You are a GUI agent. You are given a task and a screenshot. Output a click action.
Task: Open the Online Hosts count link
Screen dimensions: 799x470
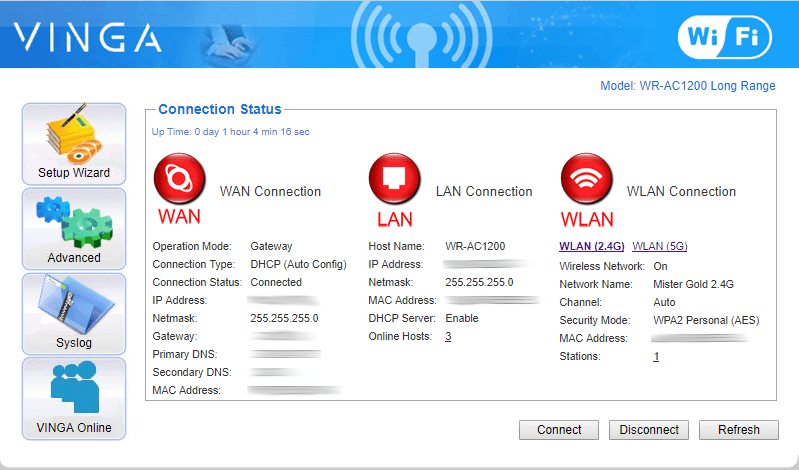pos(448,336)
